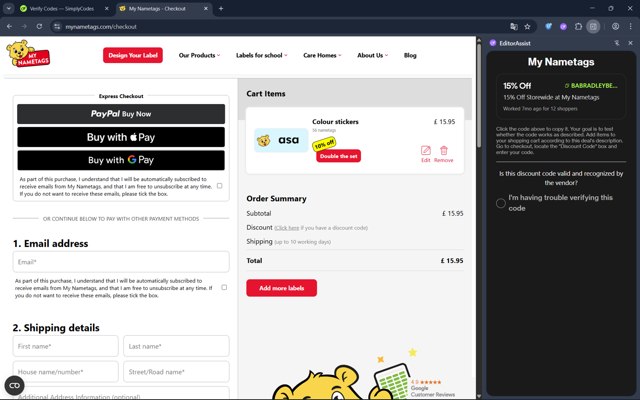The height and width of the screenshot is (400, 640).
Task: Click the 'Click here' discount code link
Action: click(x=287, y=228)
